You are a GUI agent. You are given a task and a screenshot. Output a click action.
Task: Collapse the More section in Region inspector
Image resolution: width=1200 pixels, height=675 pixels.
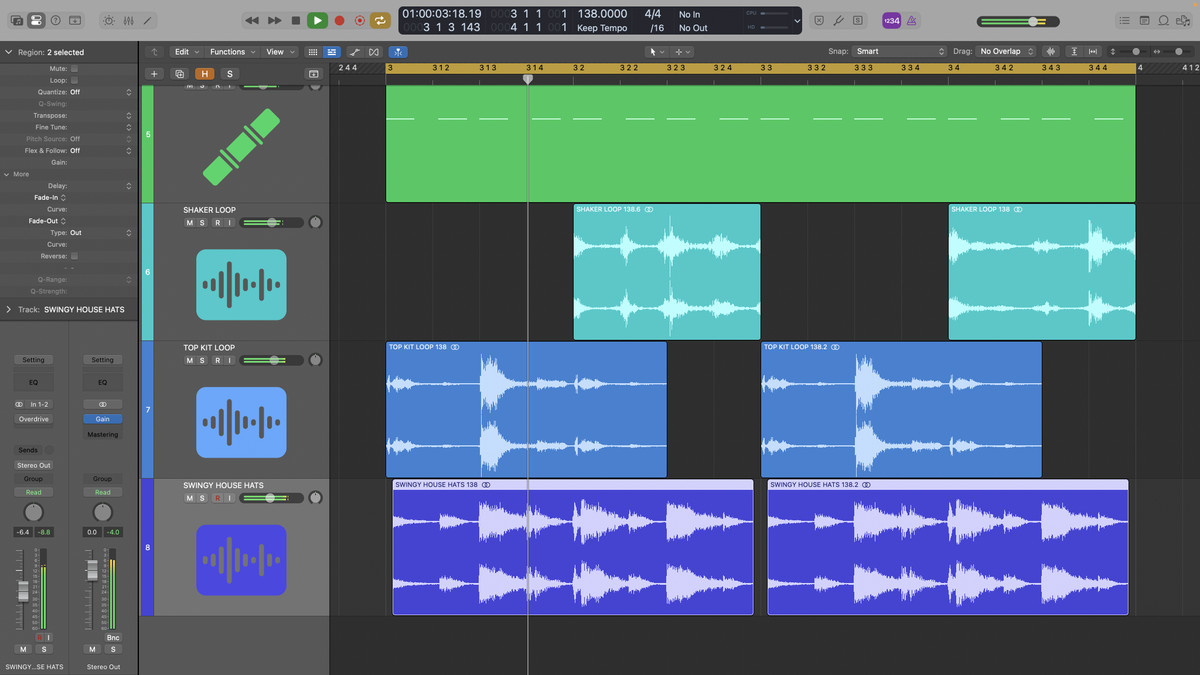click(x=7, y=174)
